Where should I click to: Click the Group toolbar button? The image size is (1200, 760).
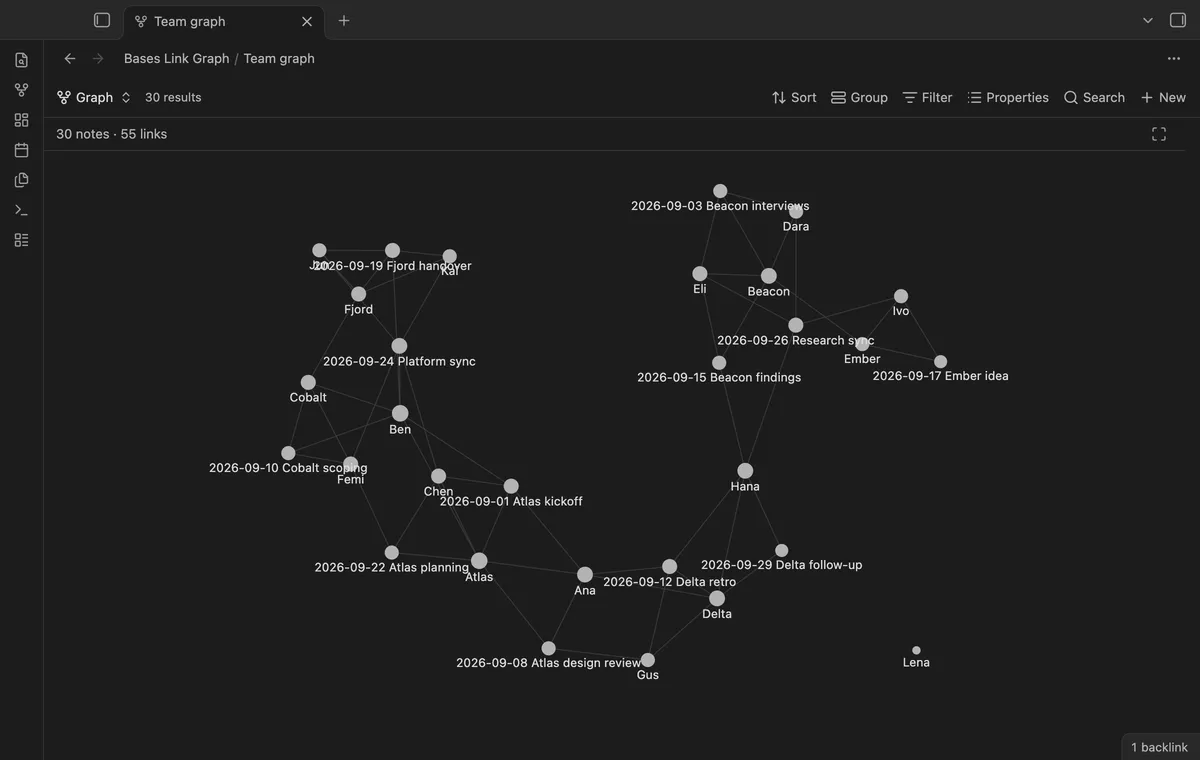point(859,97)
